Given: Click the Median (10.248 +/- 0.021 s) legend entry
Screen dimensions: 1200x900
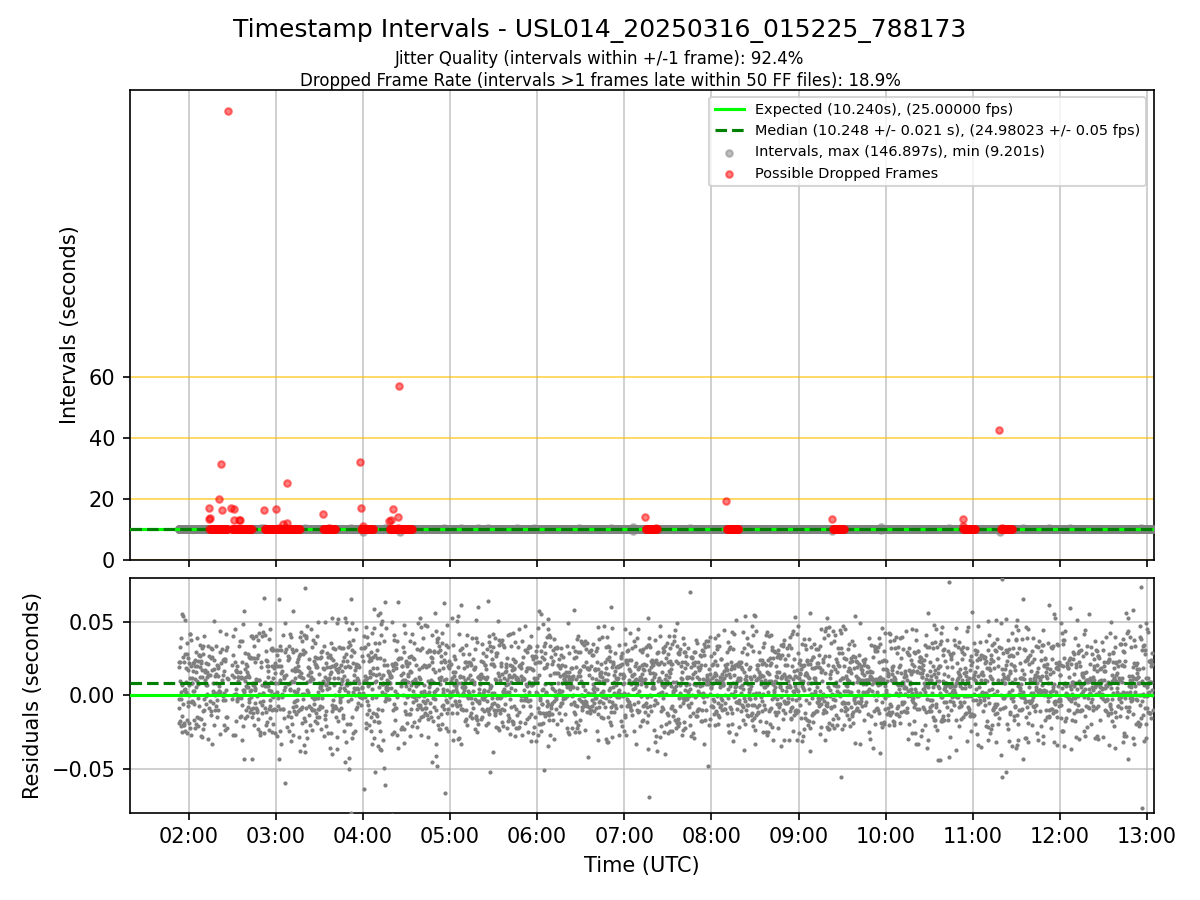Looking at the screenshot, I should (926, 130).
